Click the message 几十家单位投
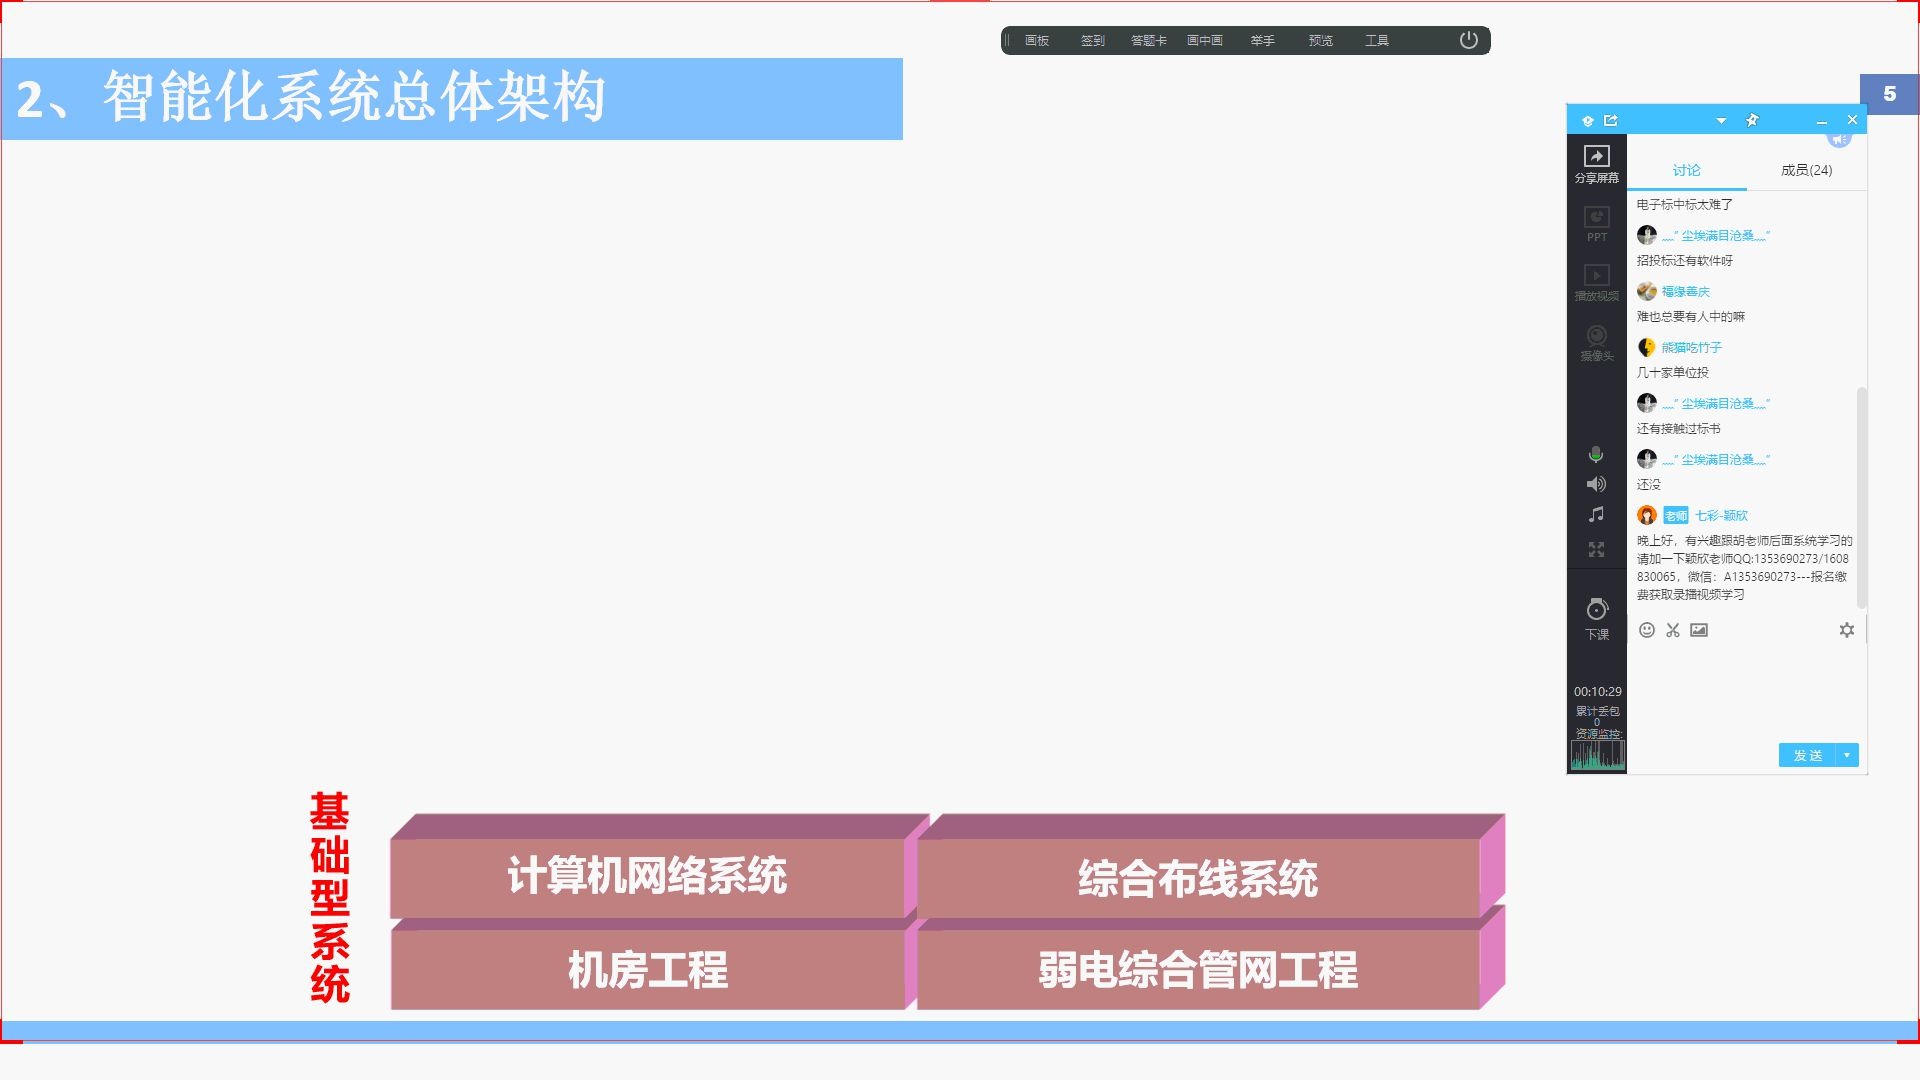 (1673, 373)
